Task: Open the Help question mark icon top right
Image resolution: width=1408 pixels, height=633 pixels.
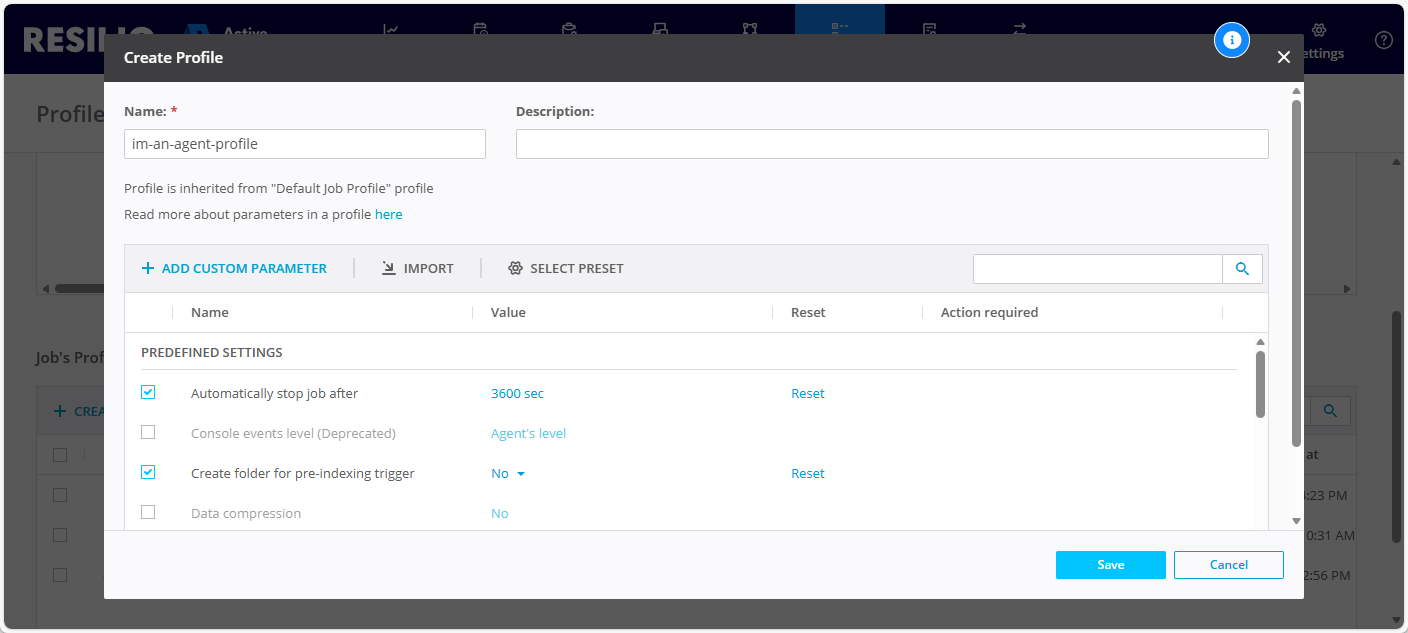Action: 1383,40
